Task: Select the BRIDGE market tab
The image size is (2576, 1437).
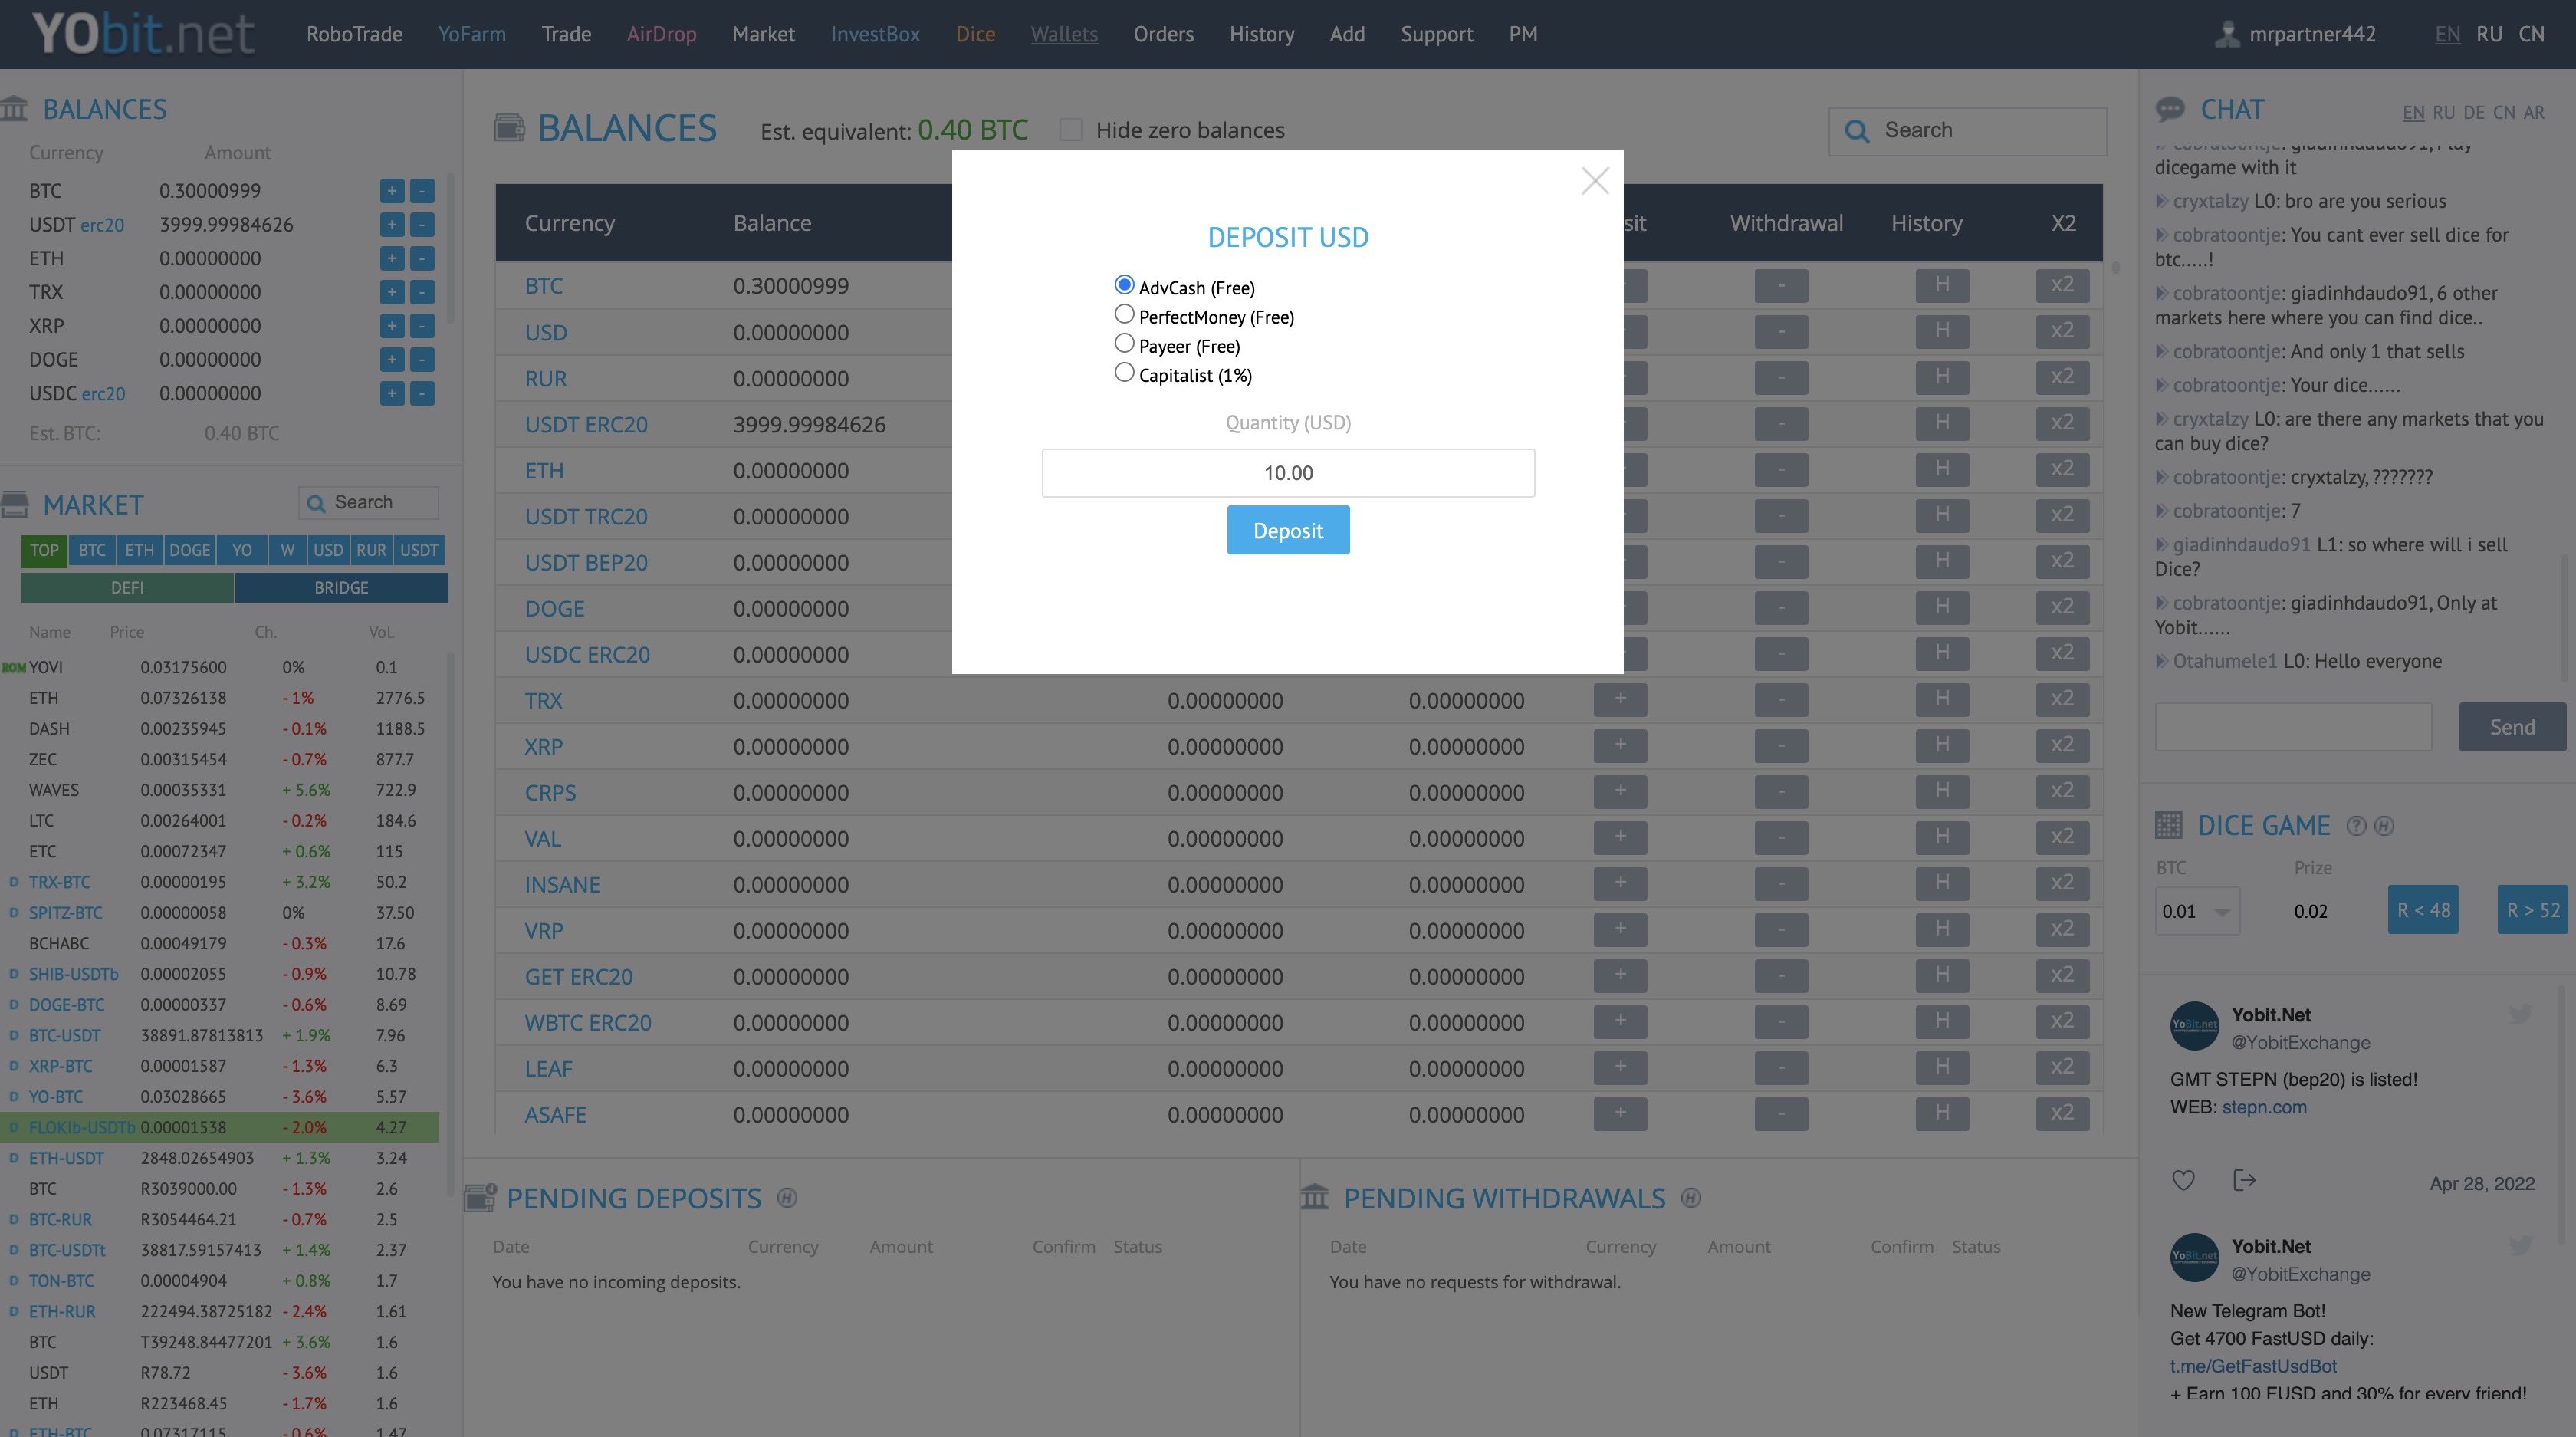Action: [341, 588]
